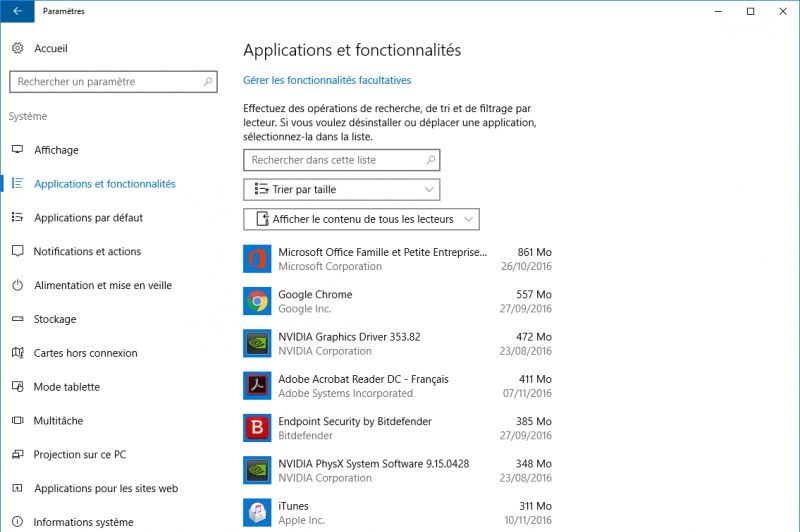Open Informations système page
Image resolution: width=800 pixels, height=532 pixels.
(83, 522)
